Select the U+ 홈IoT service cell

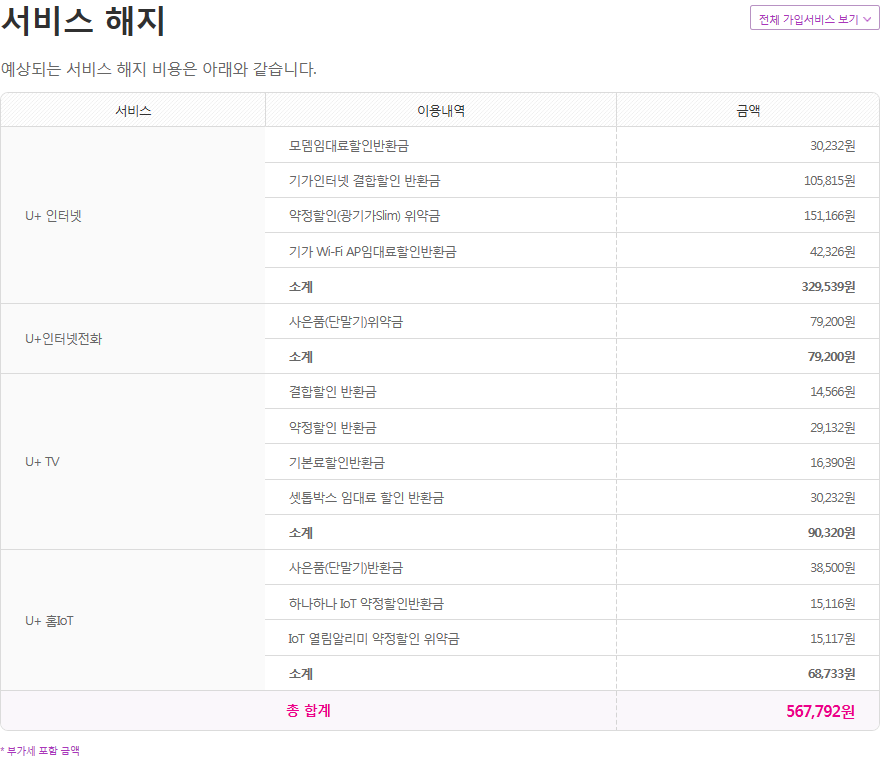pyautogui.click(x=50, y=620)
